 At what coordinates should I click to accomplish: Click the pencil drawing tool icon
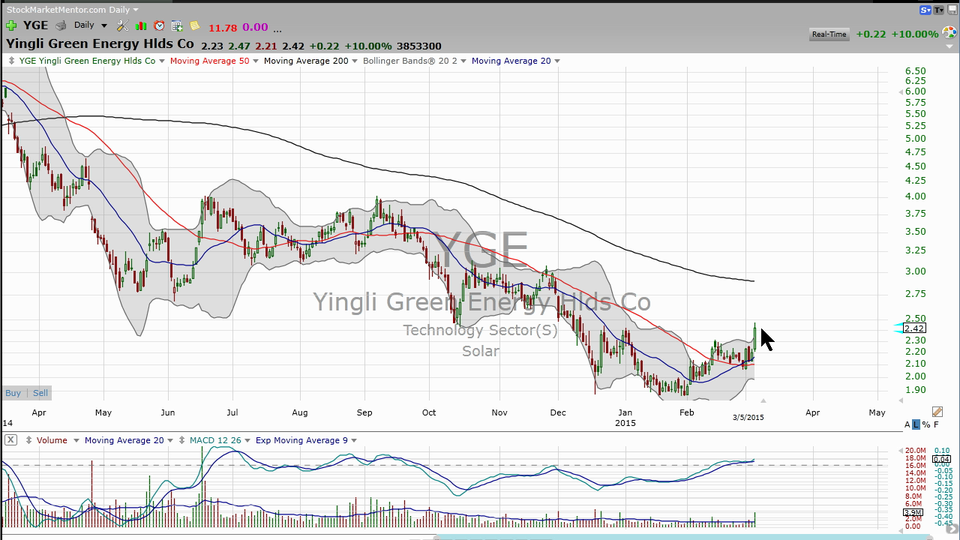(937, 411)
